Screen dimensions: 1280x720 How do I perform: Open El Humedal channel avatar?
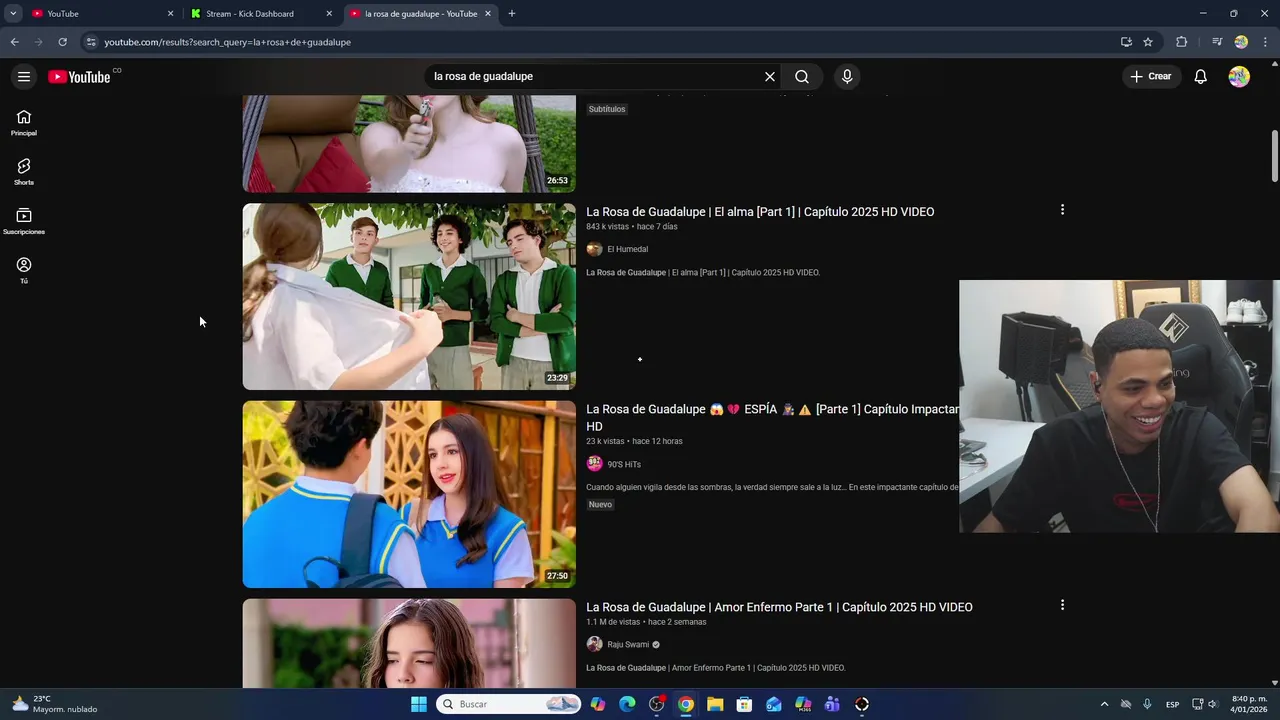click(x=594, y=249)
